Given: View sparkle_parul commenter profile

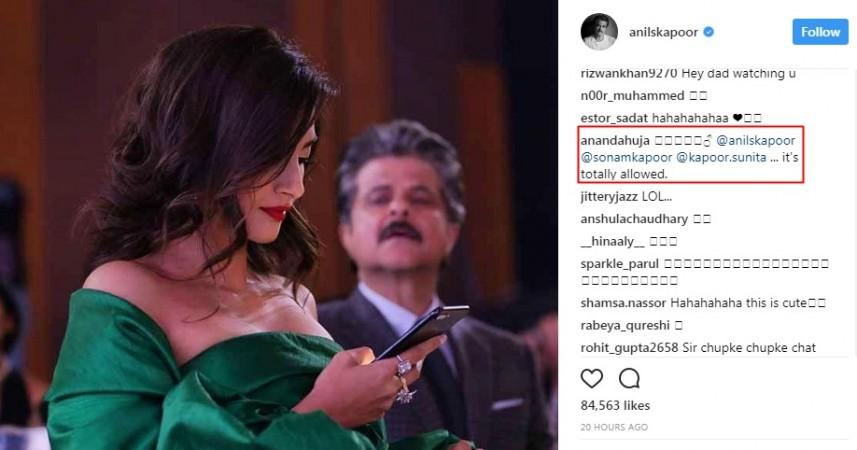Looking at the screenshot, I should (x=620, y=264).
